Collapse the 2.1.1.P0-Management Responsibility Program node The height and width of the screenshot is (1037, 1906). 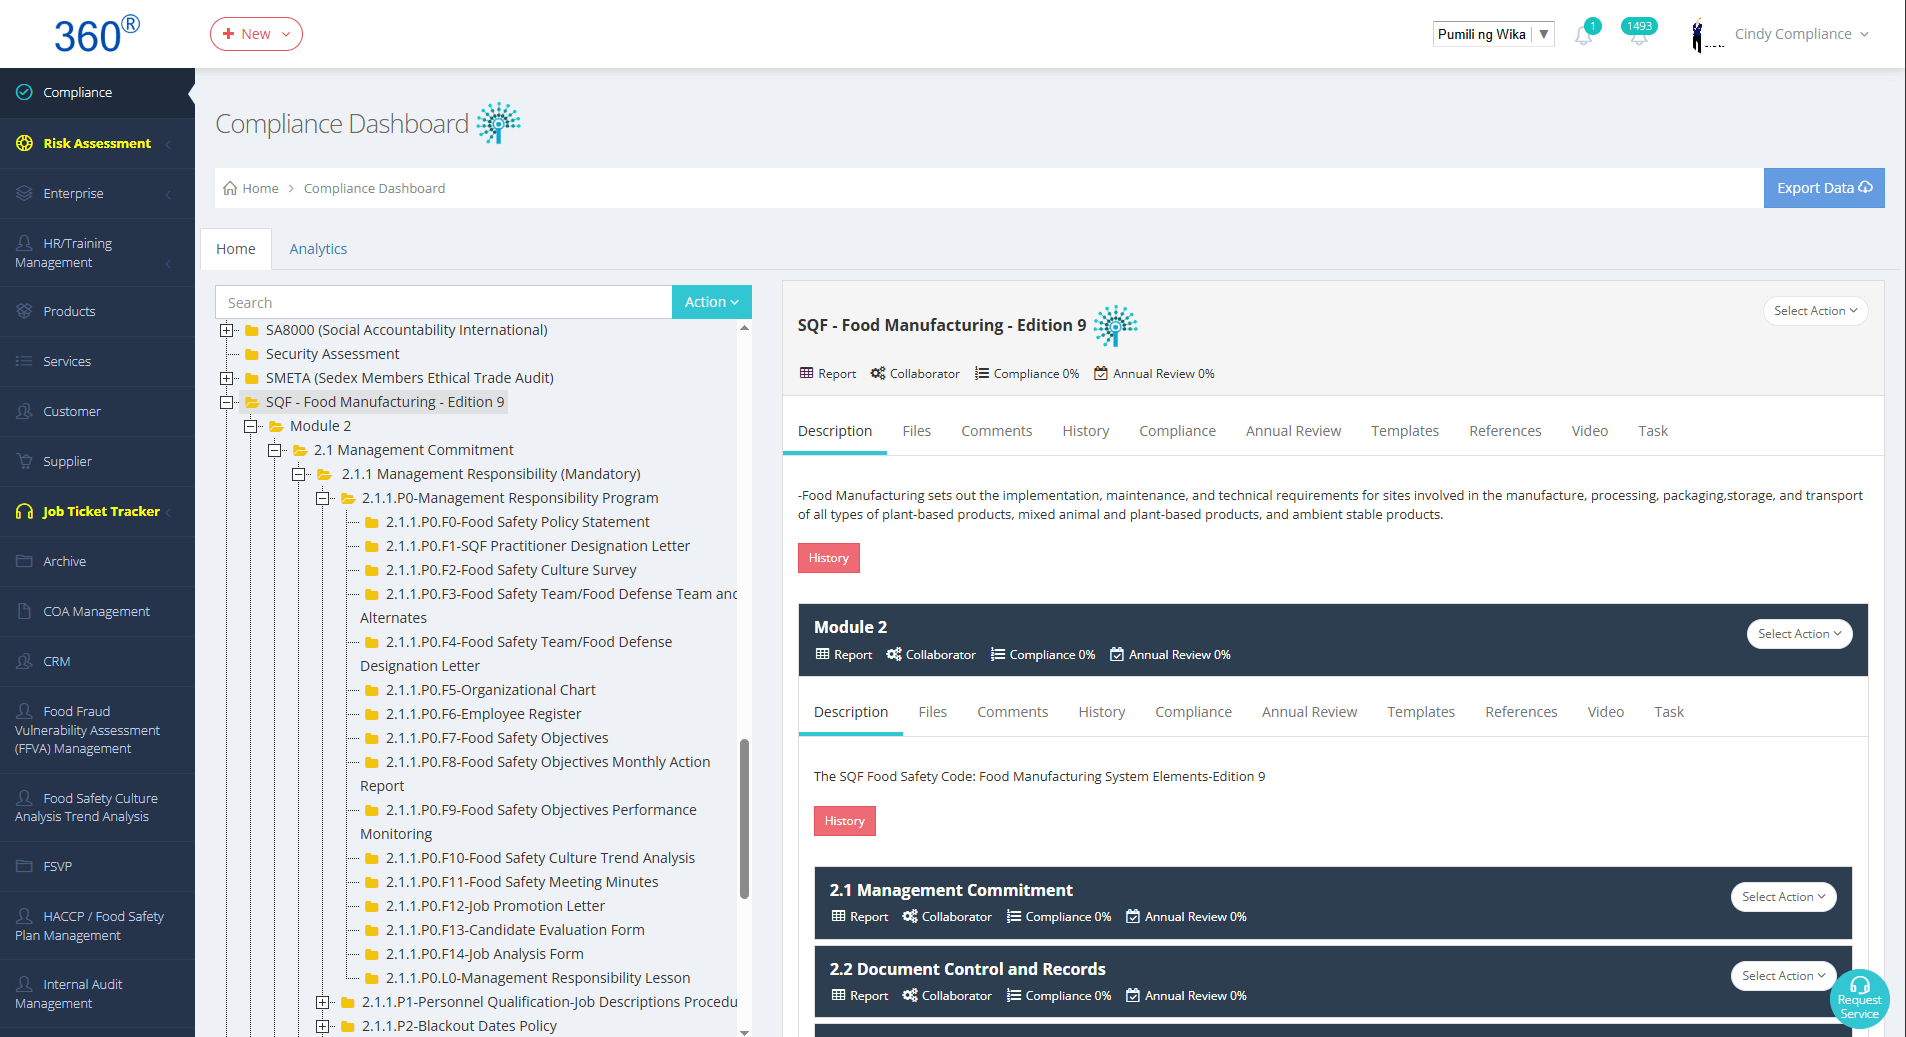(x=323, y=498)
